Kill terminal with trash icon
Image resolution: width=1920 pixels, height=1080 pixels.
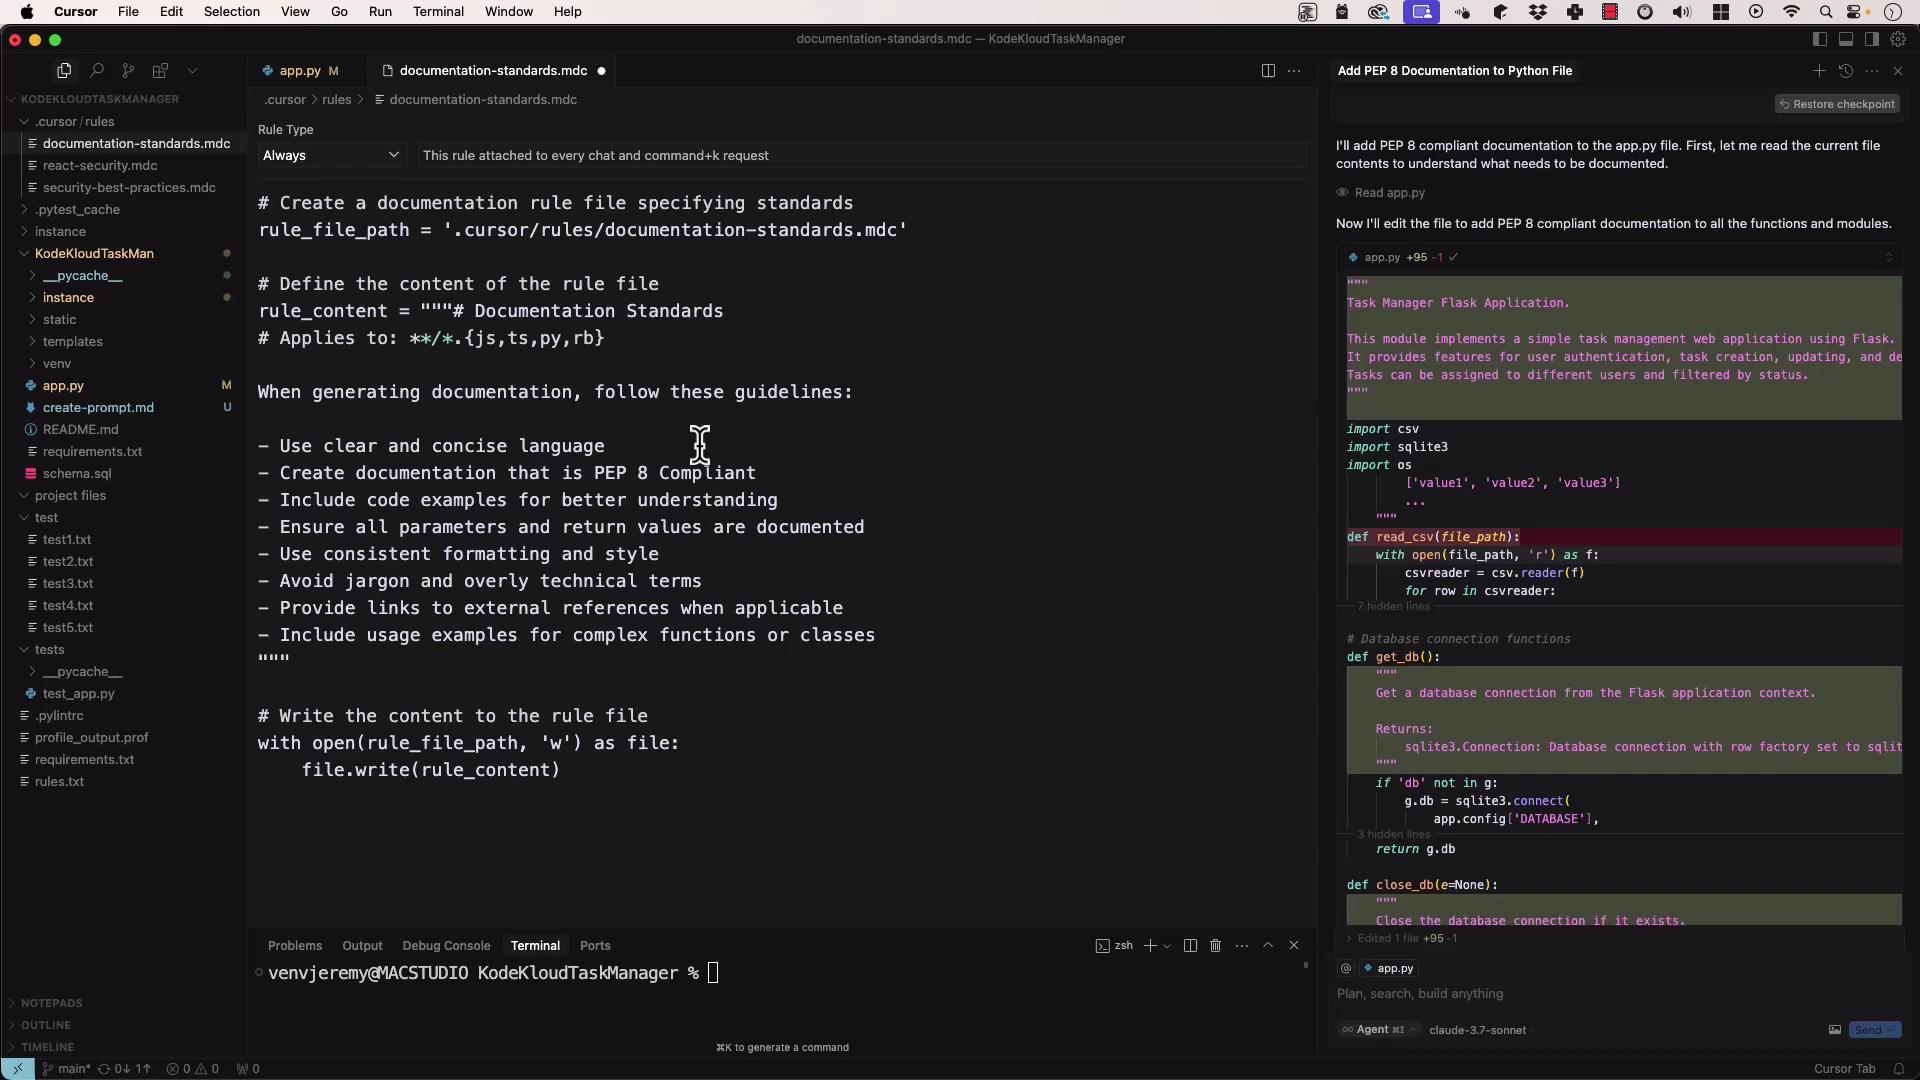pyautogui.click(x=1216, y=946)
